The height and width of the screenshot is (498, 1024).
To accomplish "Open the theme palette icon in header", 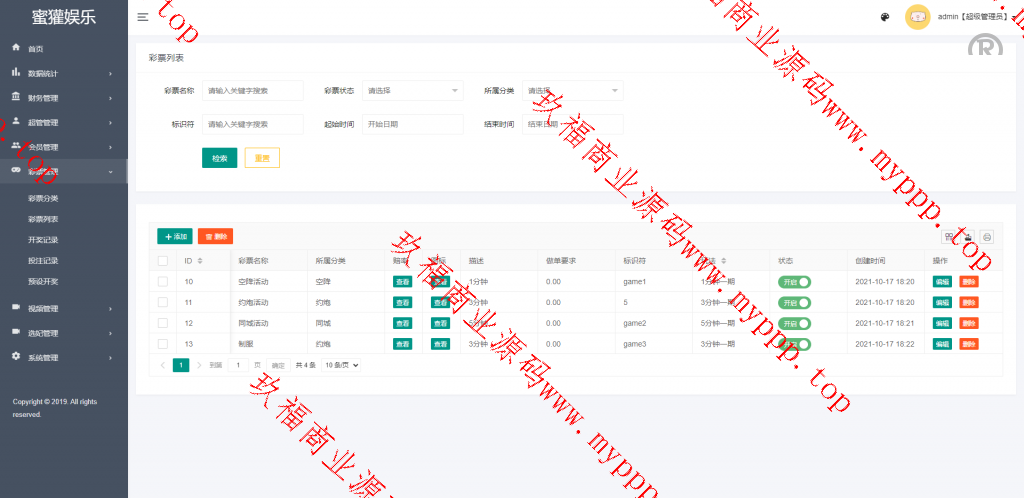I will pyautogui.click(x=885, y=17).
